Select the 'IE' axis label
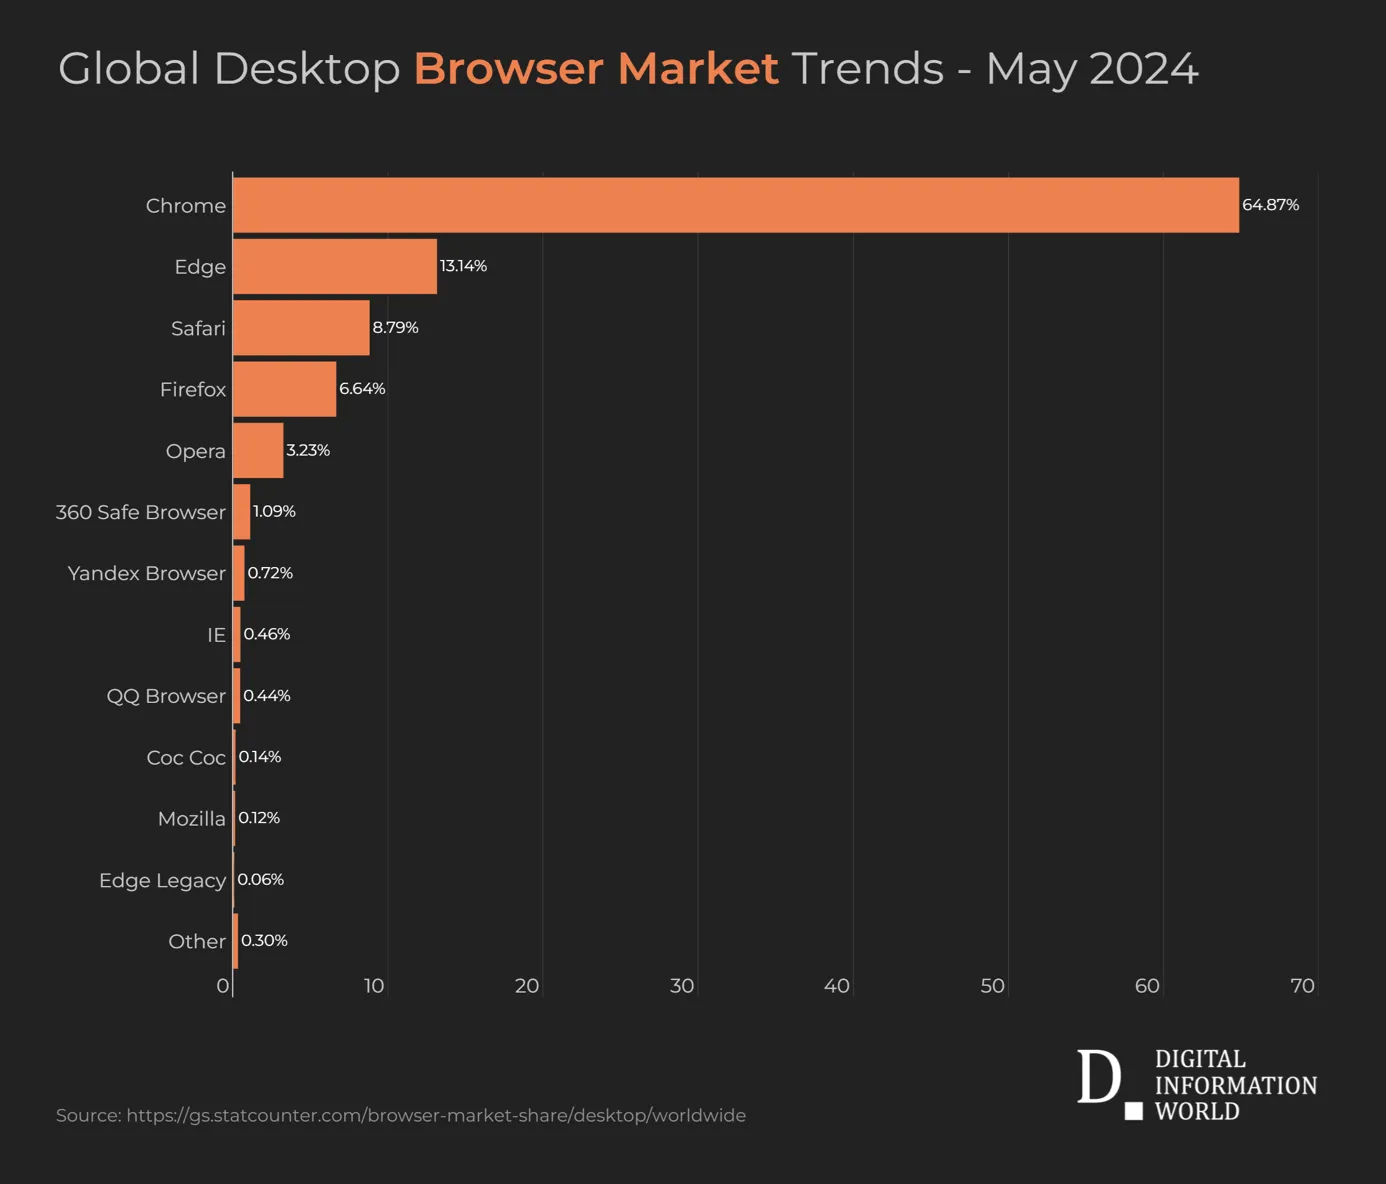Image resolution: width=1386 pixels, height=1184 pixels. coord(217,635)
